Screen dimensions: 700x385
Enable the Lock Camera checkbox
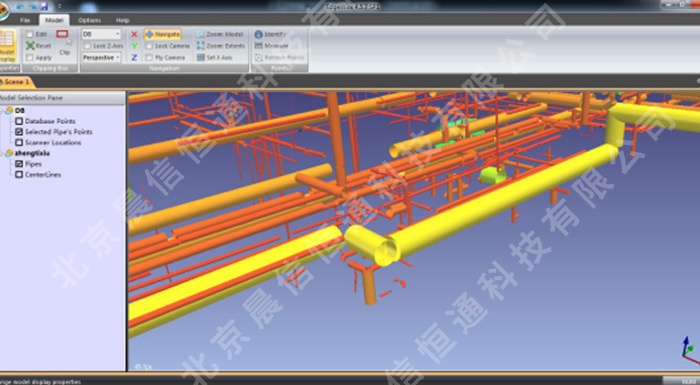point(149,46)
